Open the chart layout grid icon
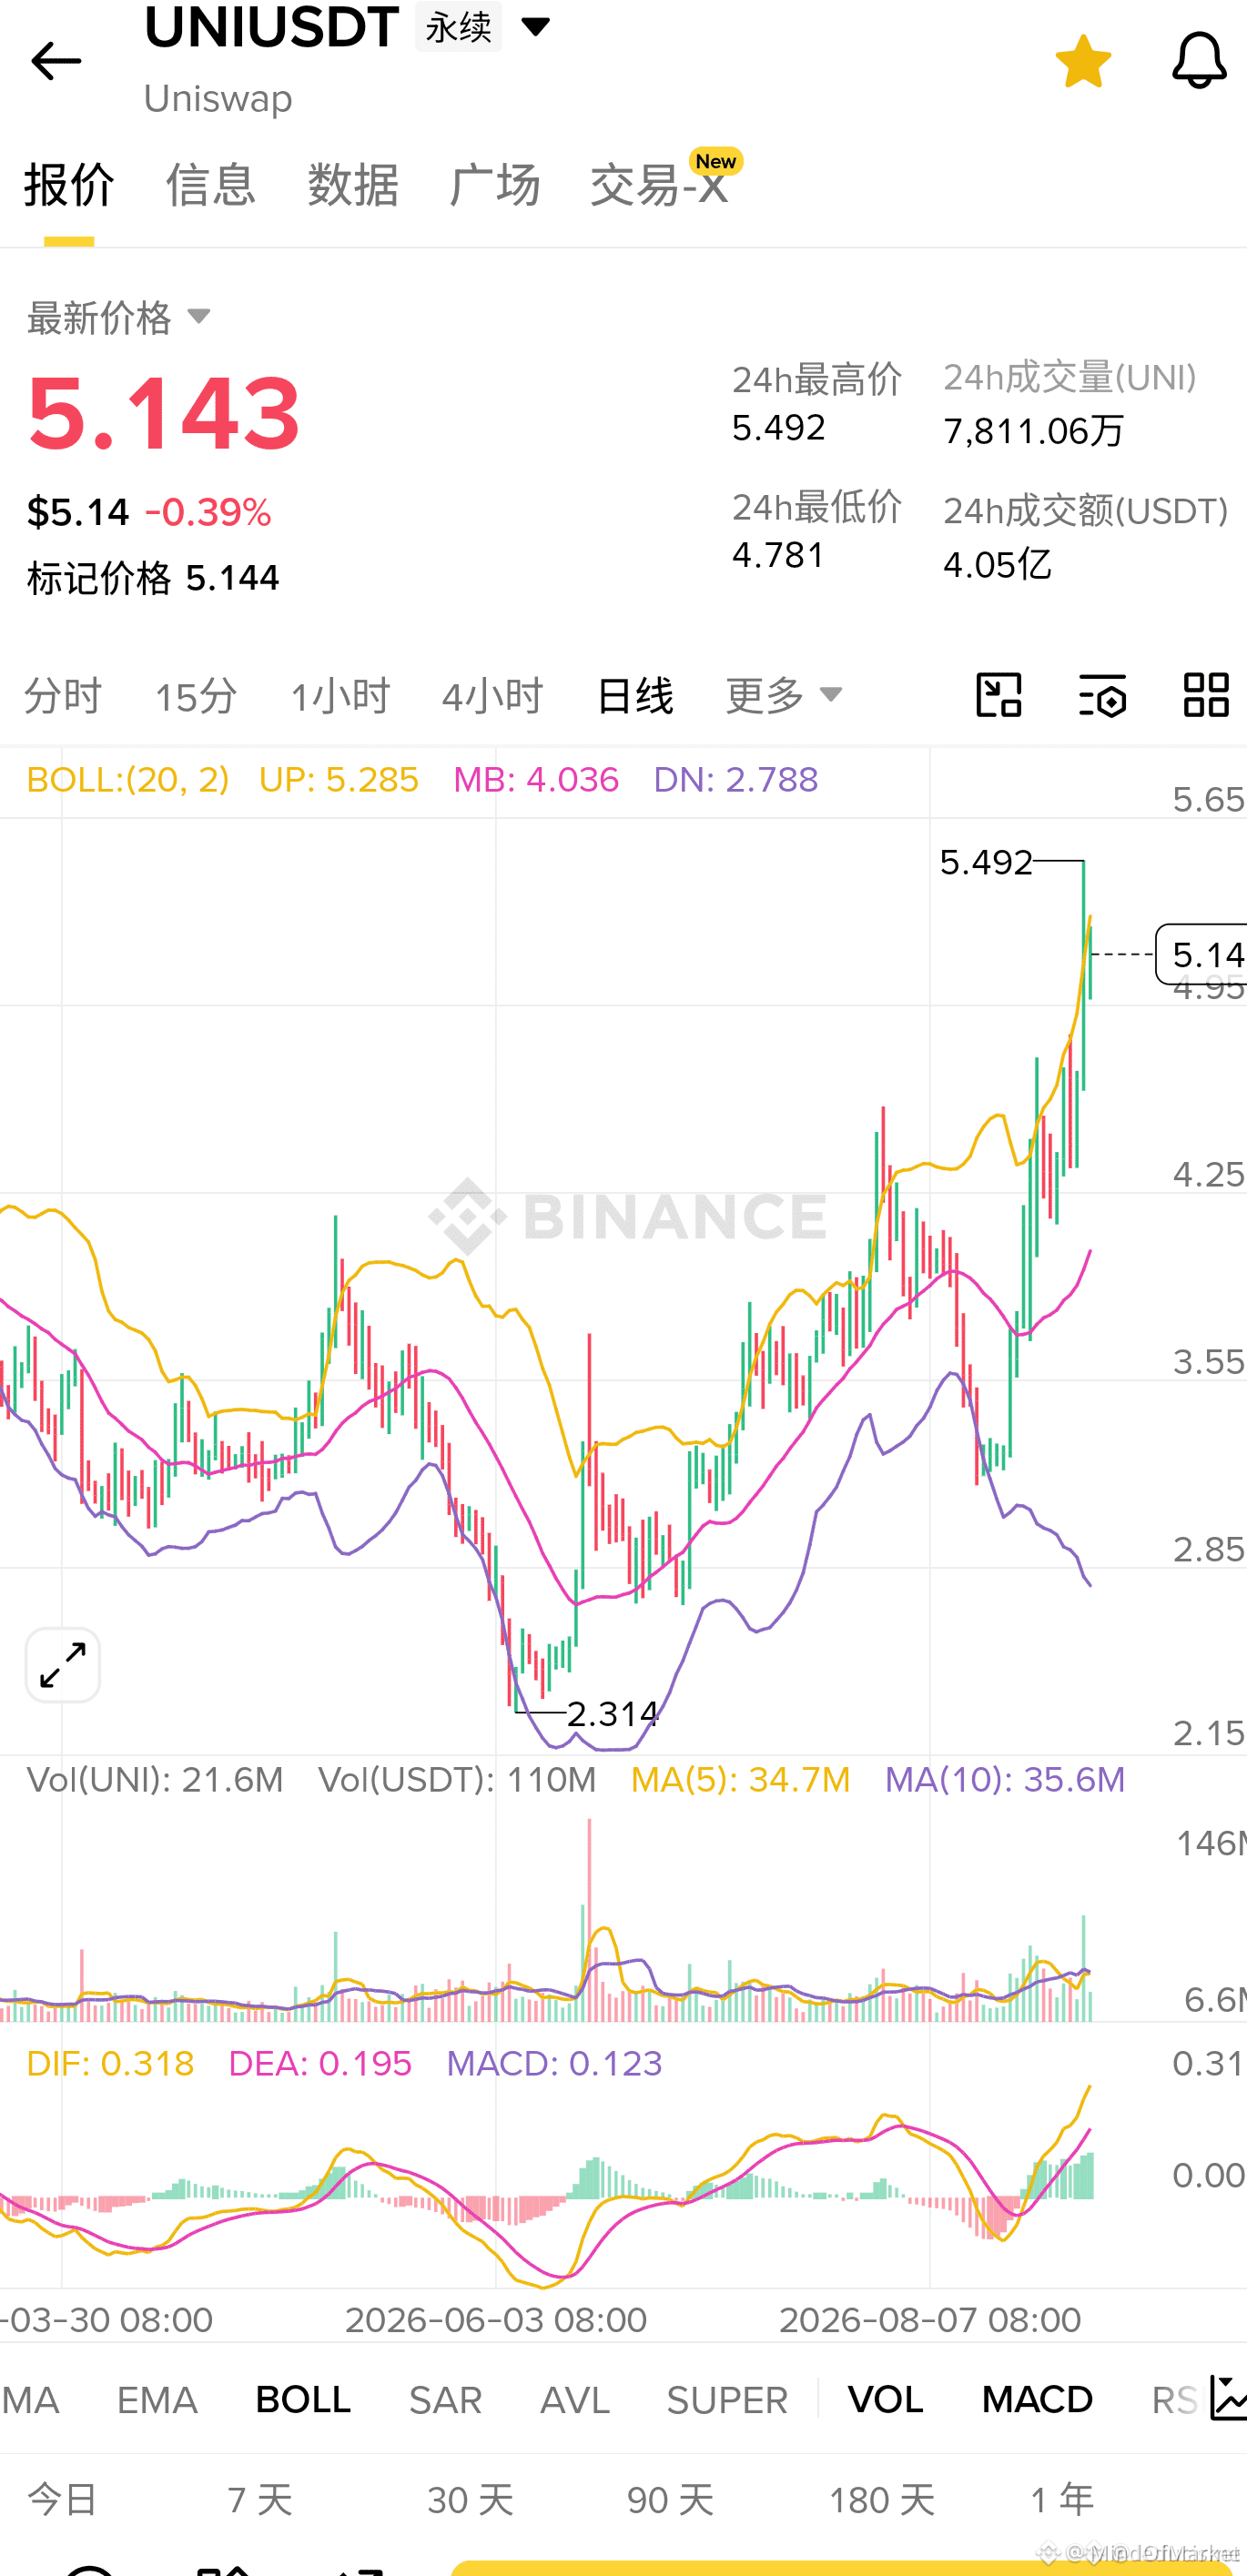The width and height of the screenshot is (1247, 2576). point(1206,695)
